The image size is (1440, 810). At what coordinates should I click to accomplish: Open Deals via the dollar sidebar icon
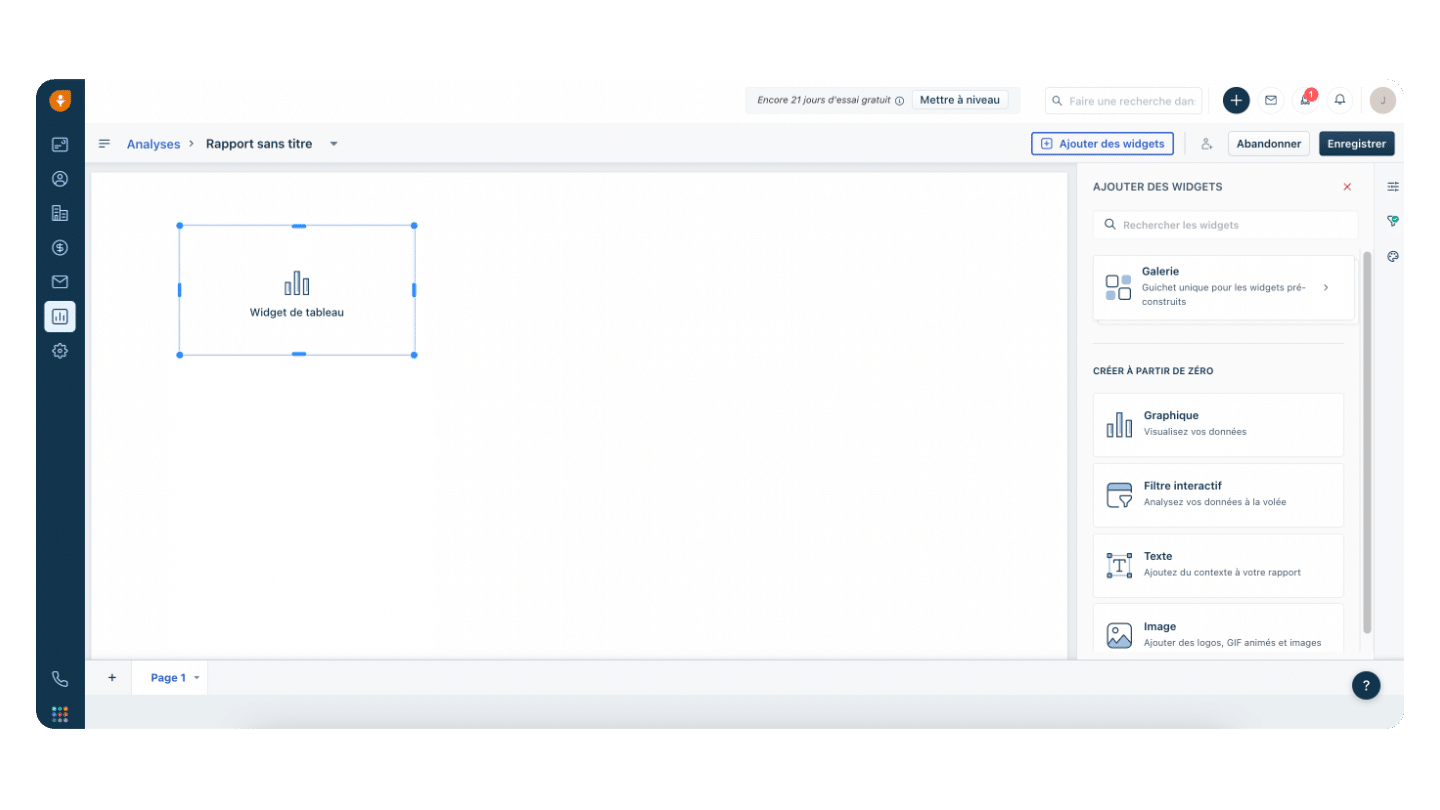coord(60,247)
